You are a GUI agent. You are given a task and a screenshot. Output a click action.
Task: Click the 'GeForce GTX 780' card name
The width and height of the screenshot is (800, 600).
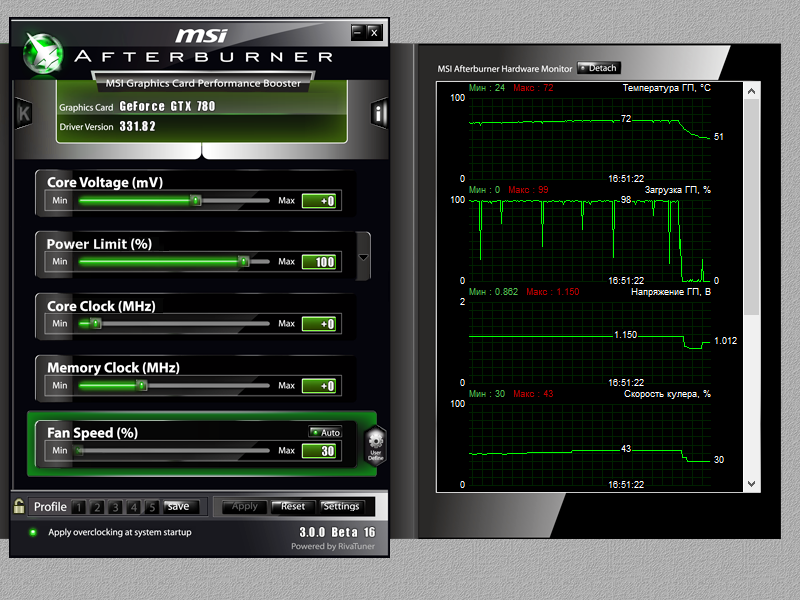click(x=167, y=106)
